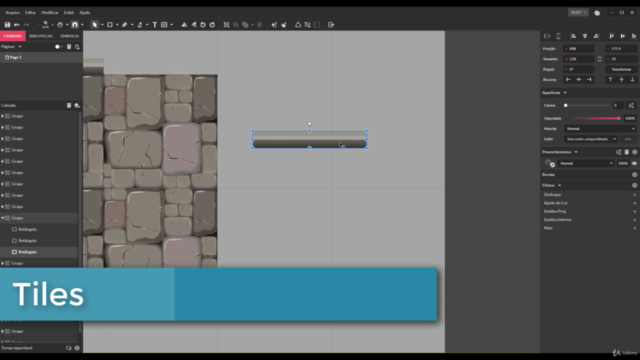Screen dimensions: 640x360
Task: Toggle the switch in the Páginas header
Action: (x=58, y=47)
